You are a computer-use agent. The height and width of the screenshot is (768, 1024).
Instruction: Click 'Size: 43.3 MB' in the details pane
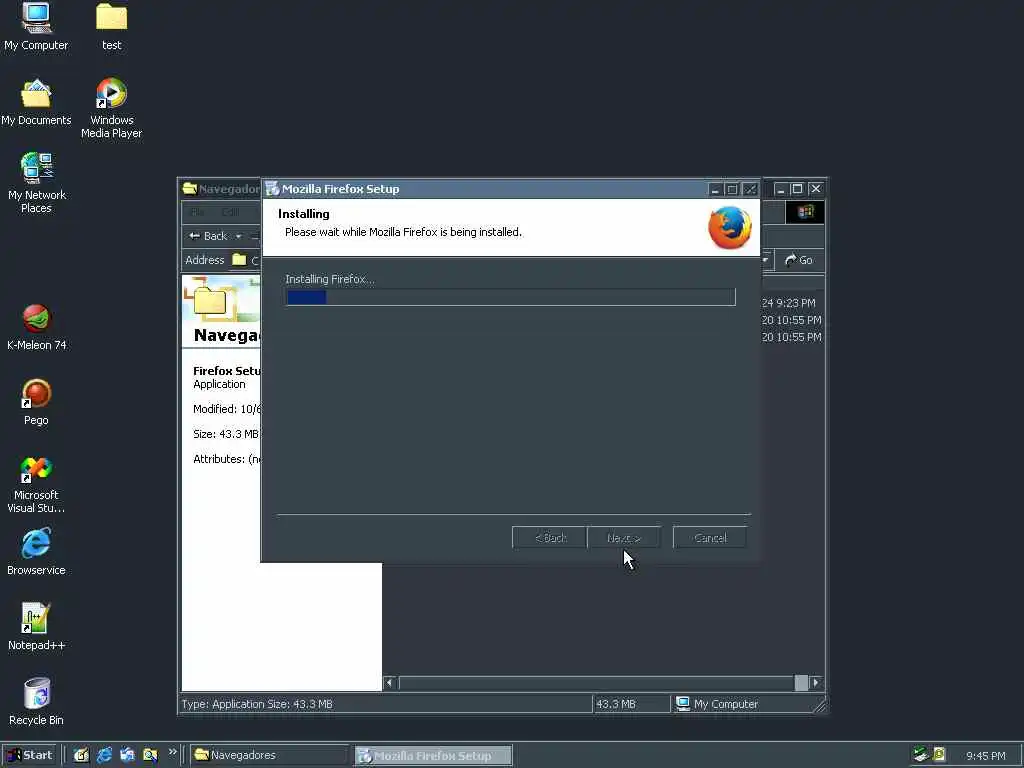coord(226,434)
